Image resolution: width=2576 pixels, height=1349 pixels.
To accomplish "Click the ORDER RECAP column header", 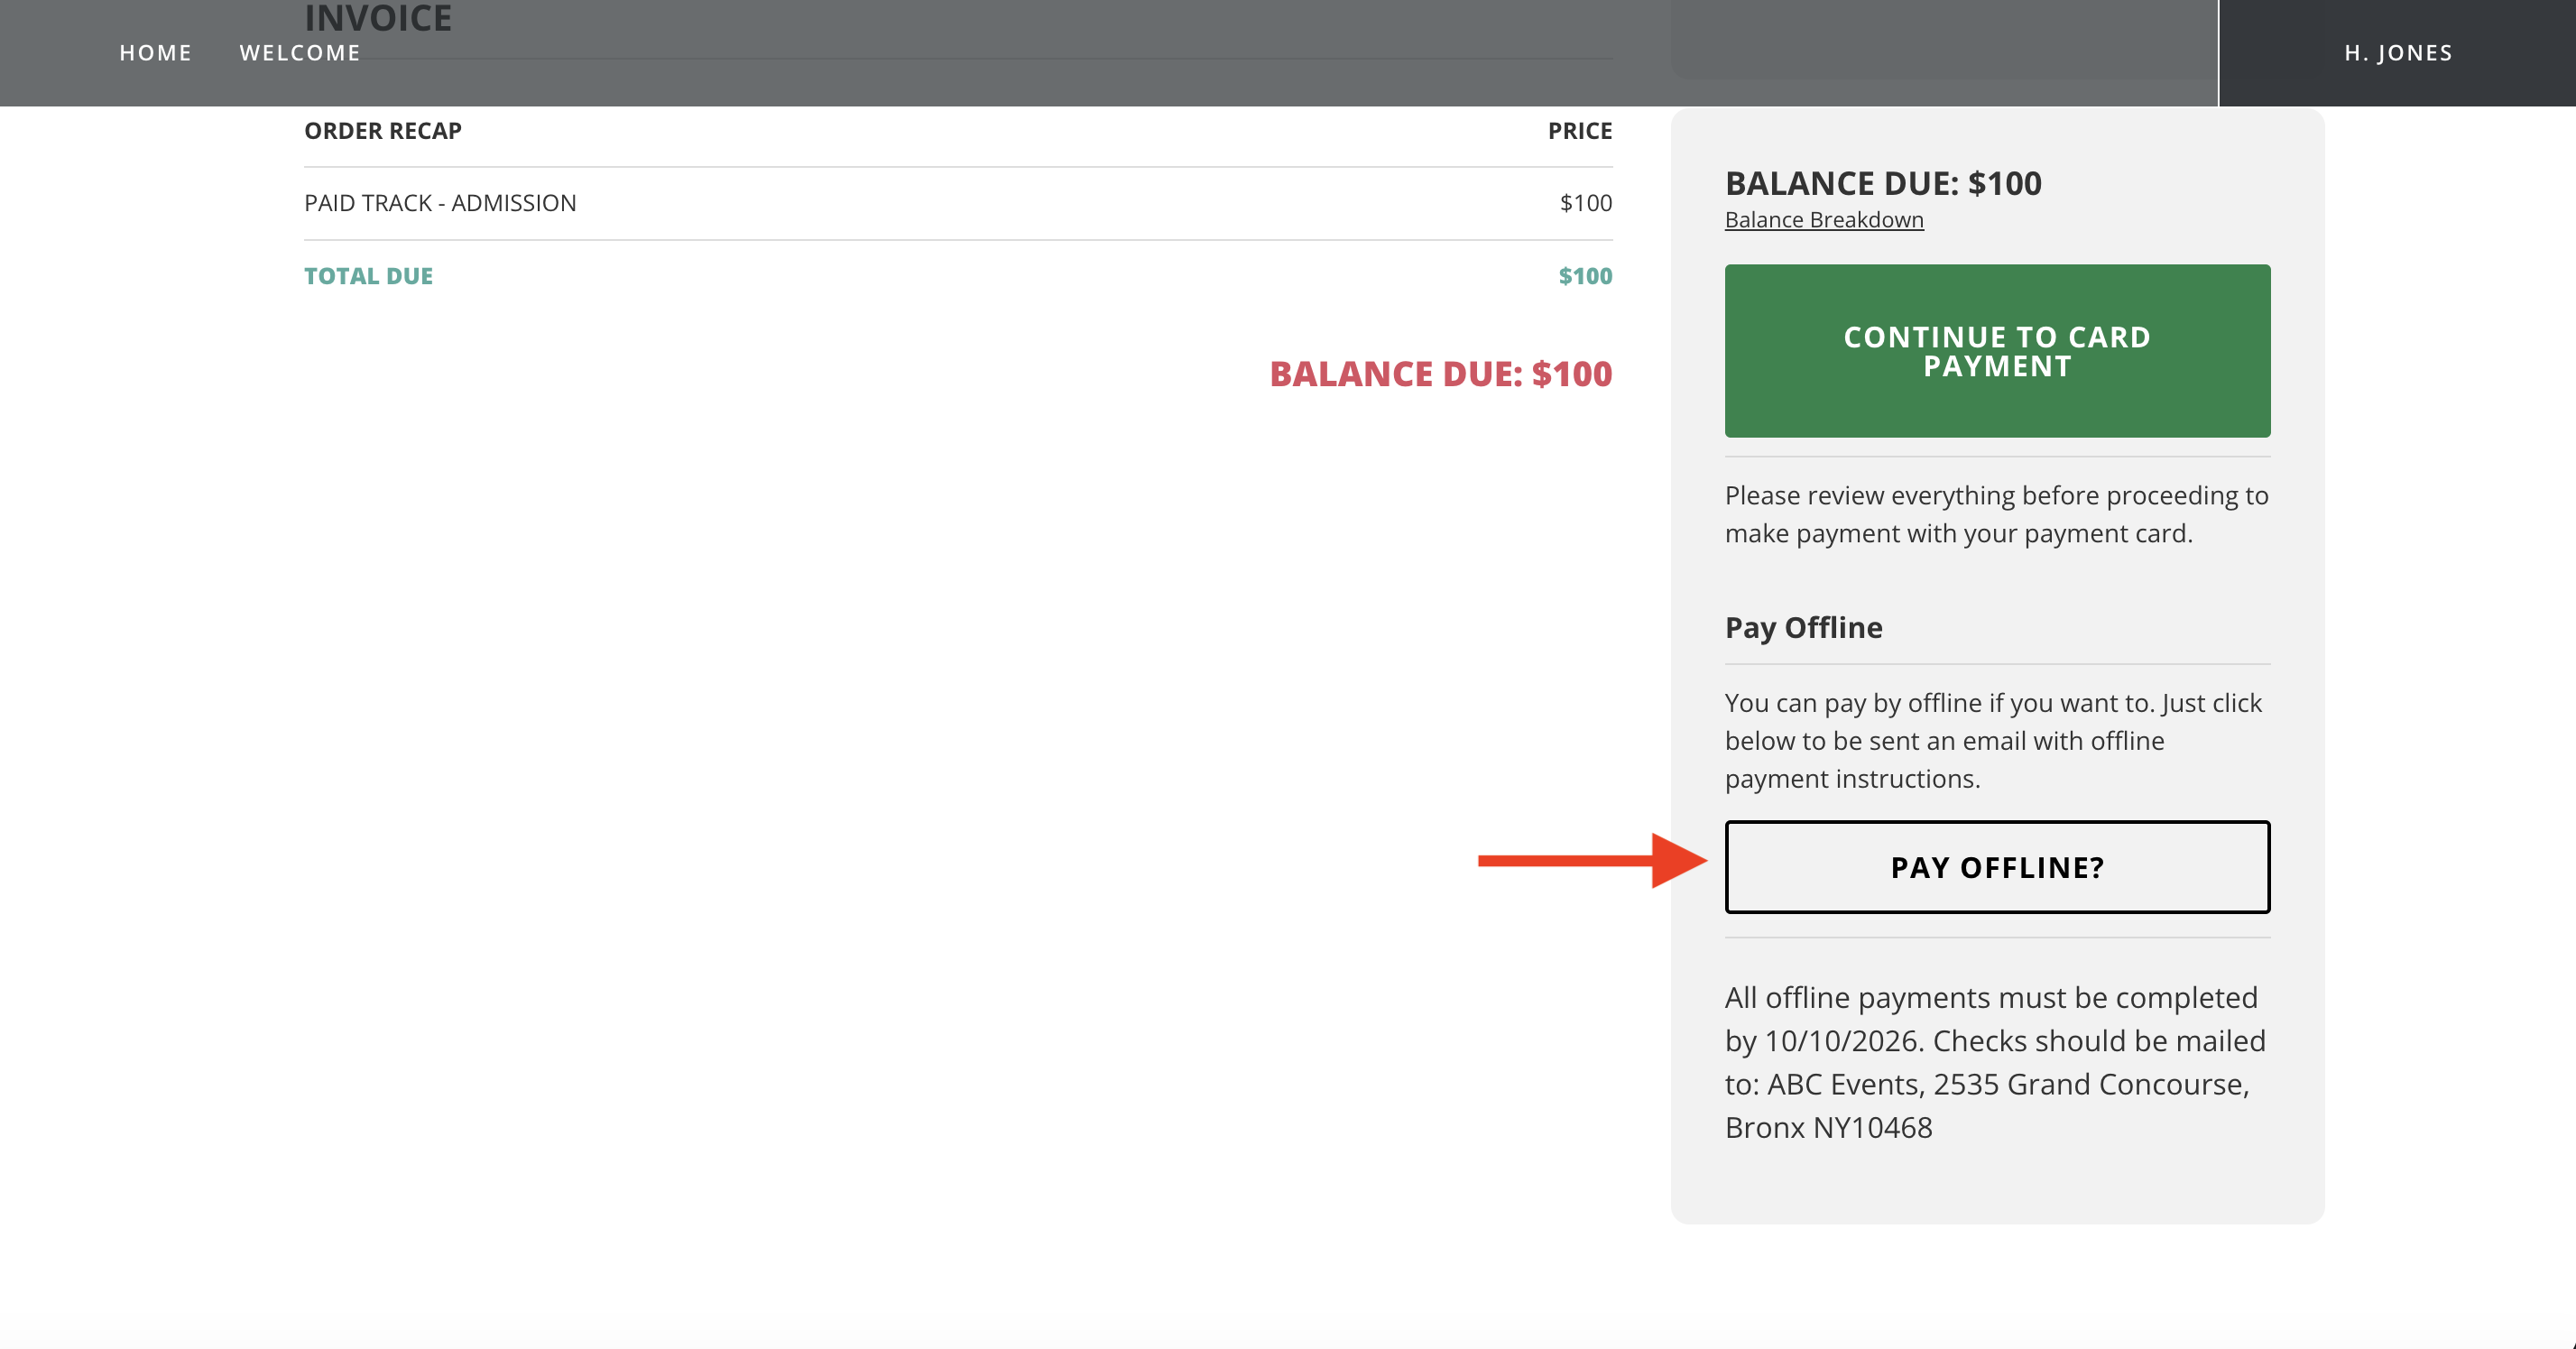I will (x=383, y=131).
